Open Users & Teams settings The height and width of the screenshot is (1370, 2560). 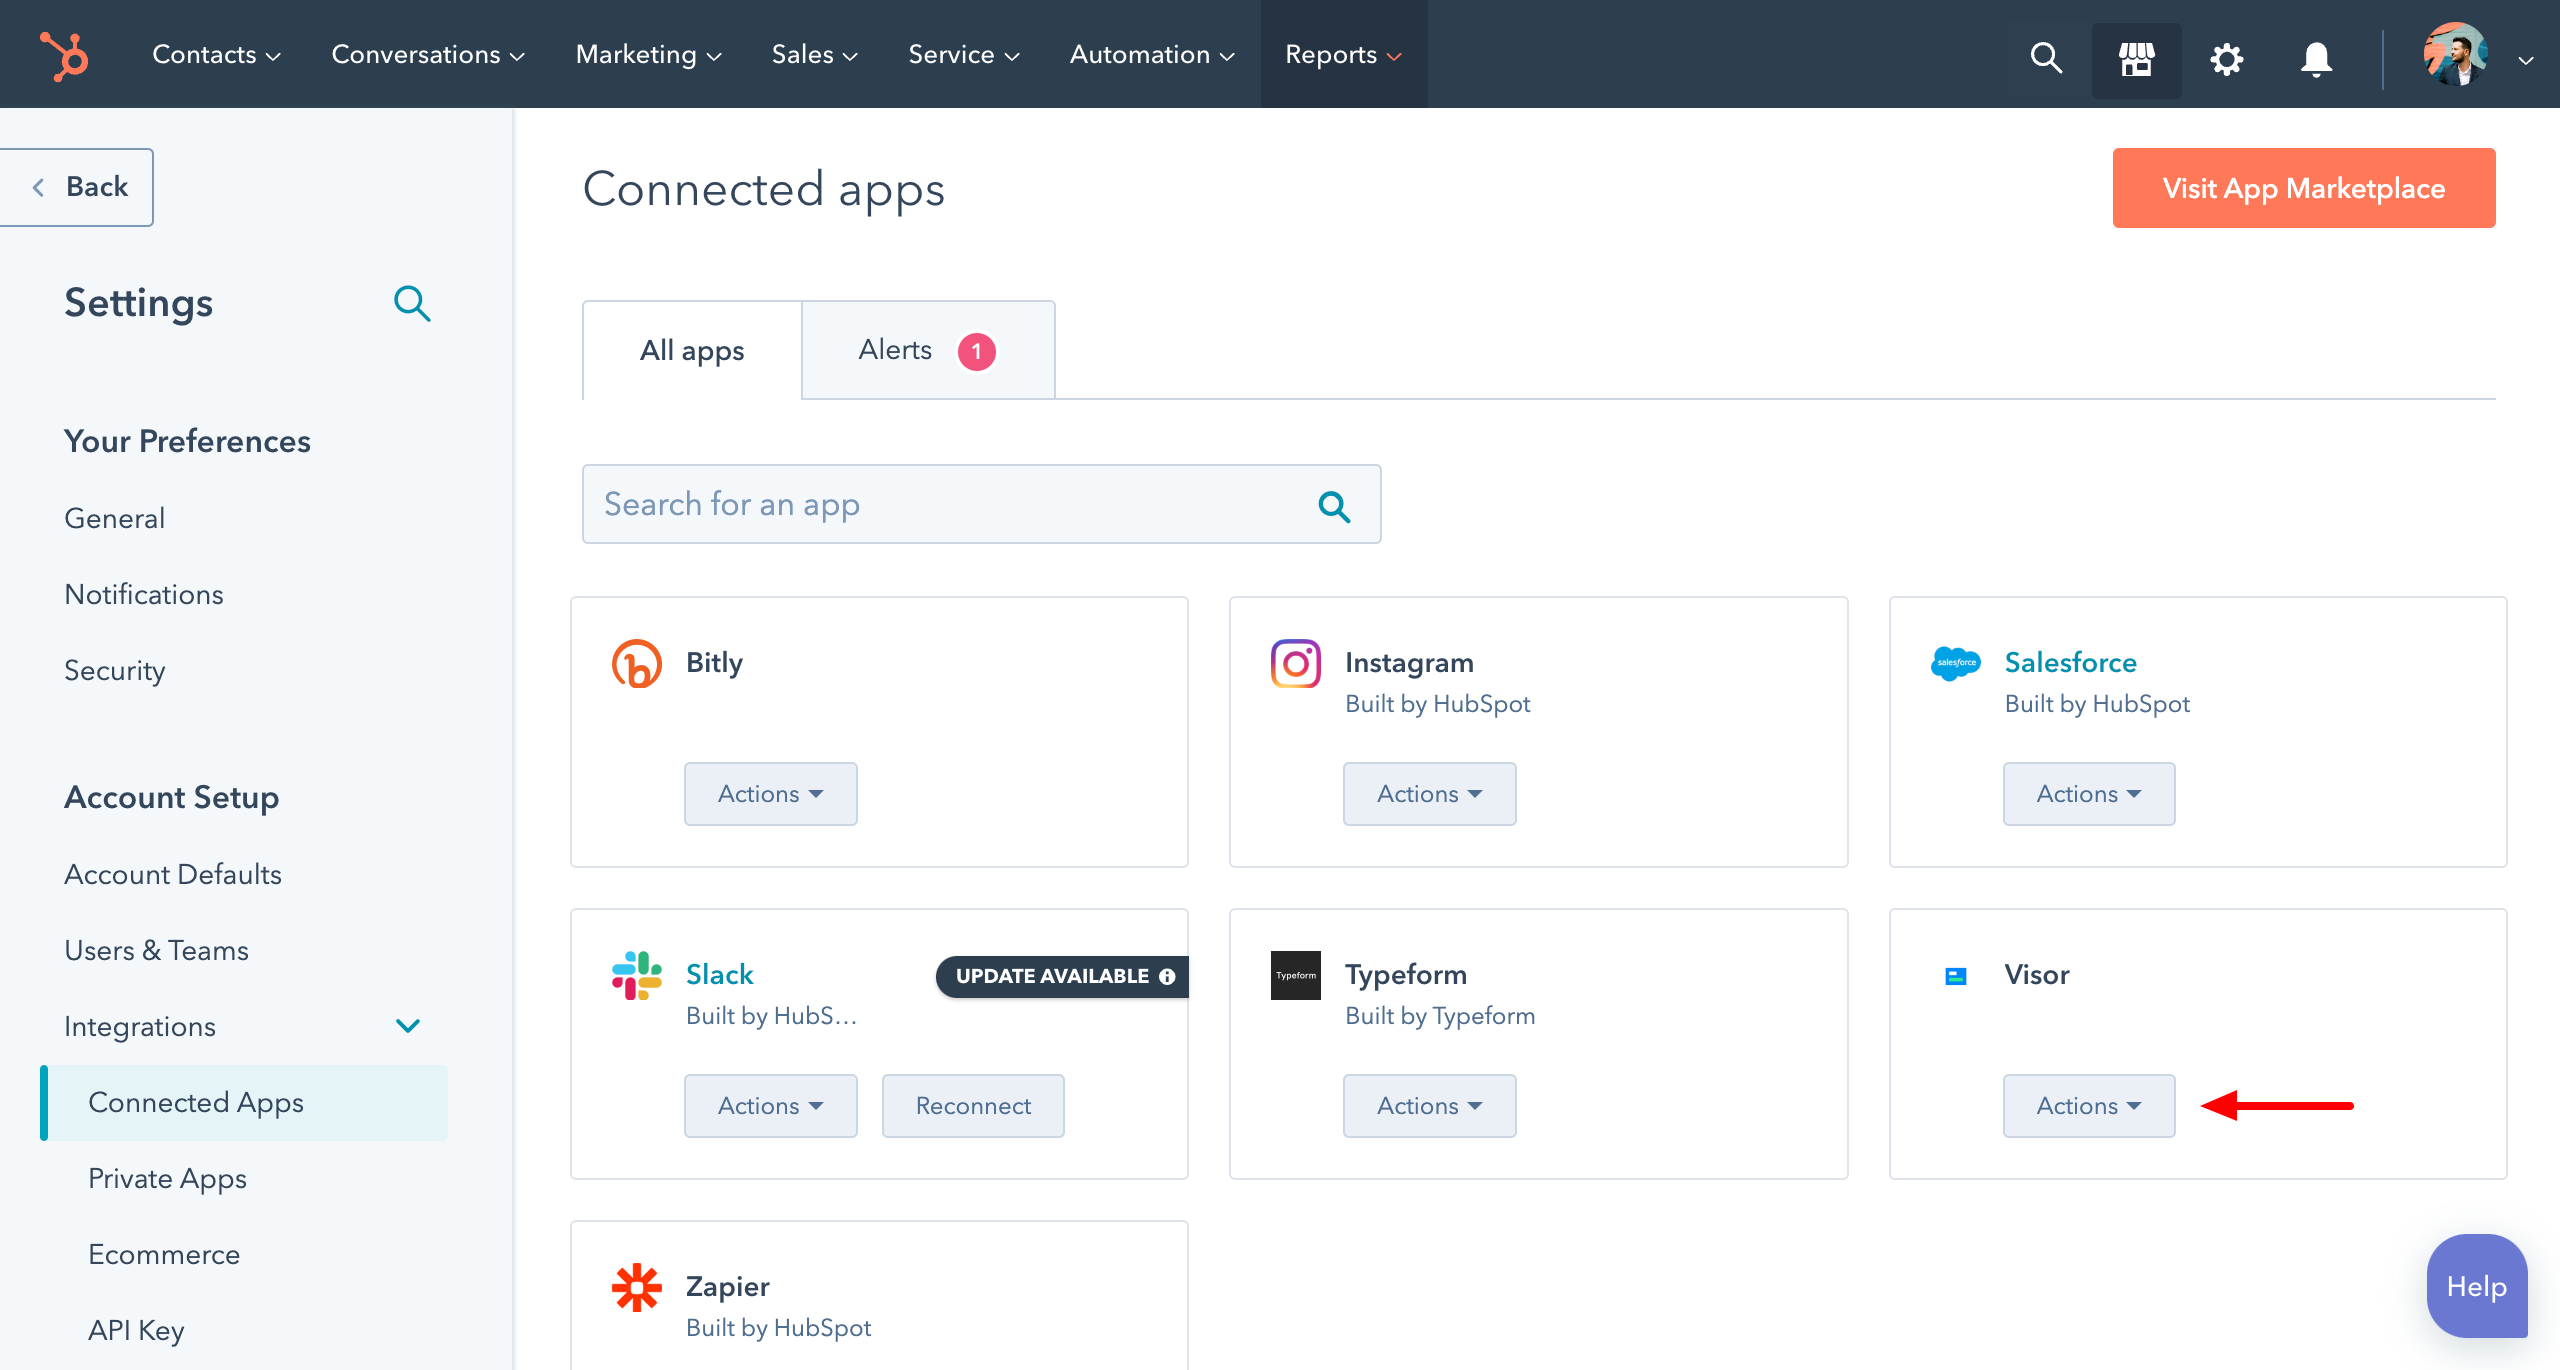click(x=156, y=950)
